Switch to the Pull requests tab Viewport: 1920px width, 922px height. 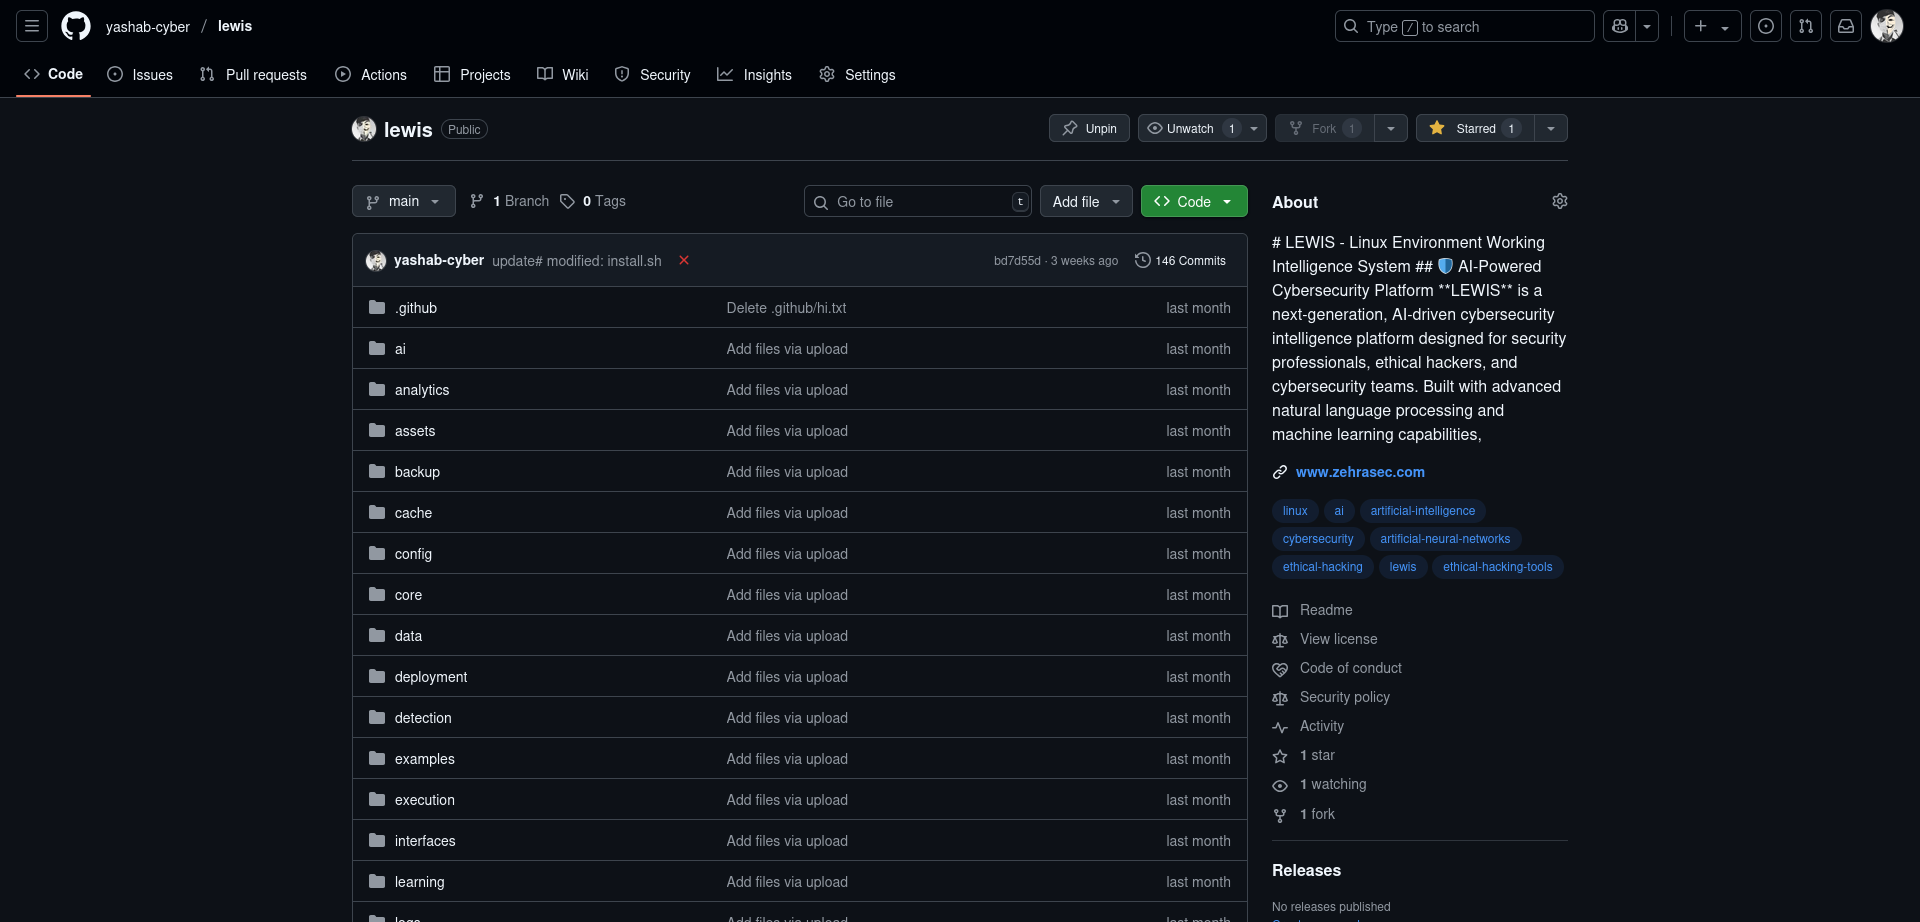click(x=253, y=75)
